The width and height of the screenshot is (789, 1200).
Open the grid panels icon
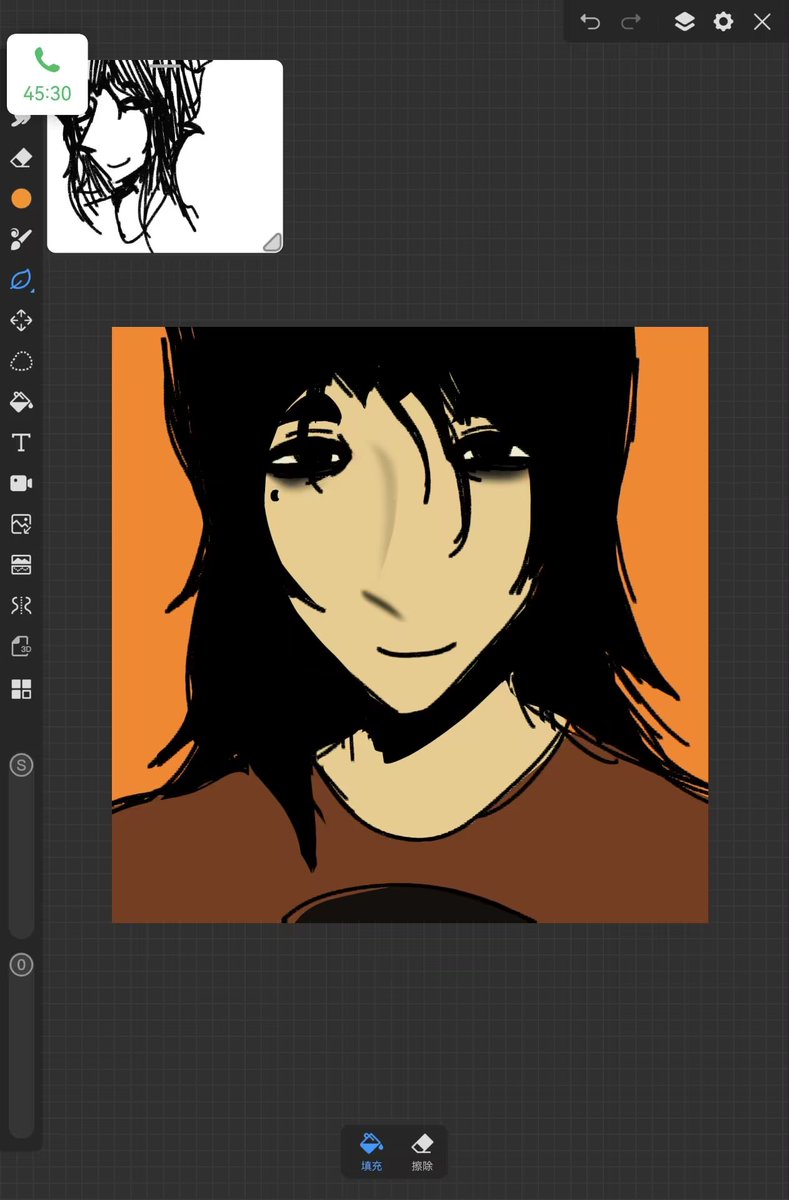pos(21,688)
